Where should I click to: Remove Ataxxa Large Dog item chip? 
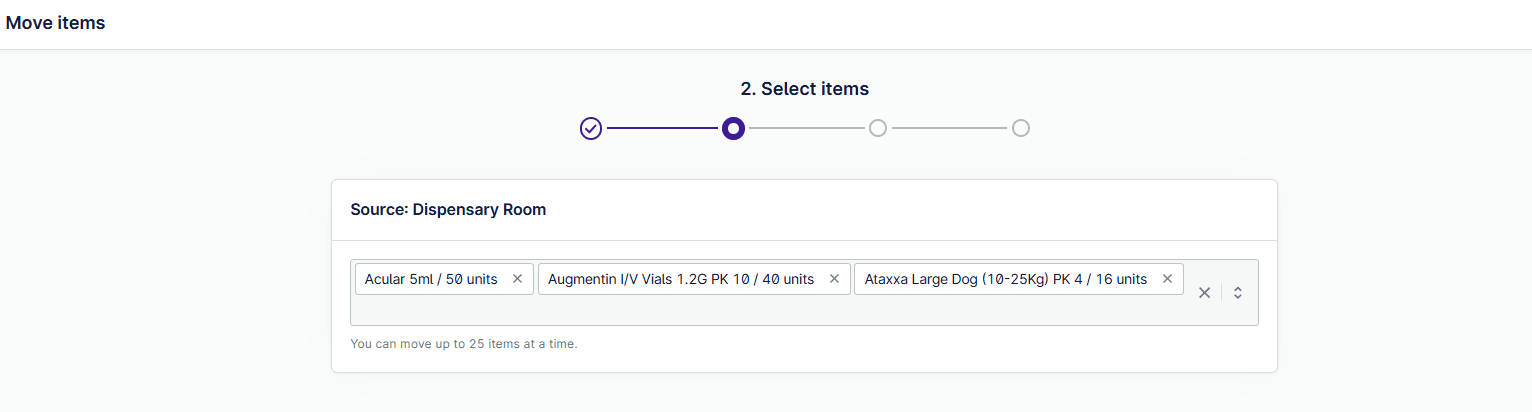tap(1167, 279)
